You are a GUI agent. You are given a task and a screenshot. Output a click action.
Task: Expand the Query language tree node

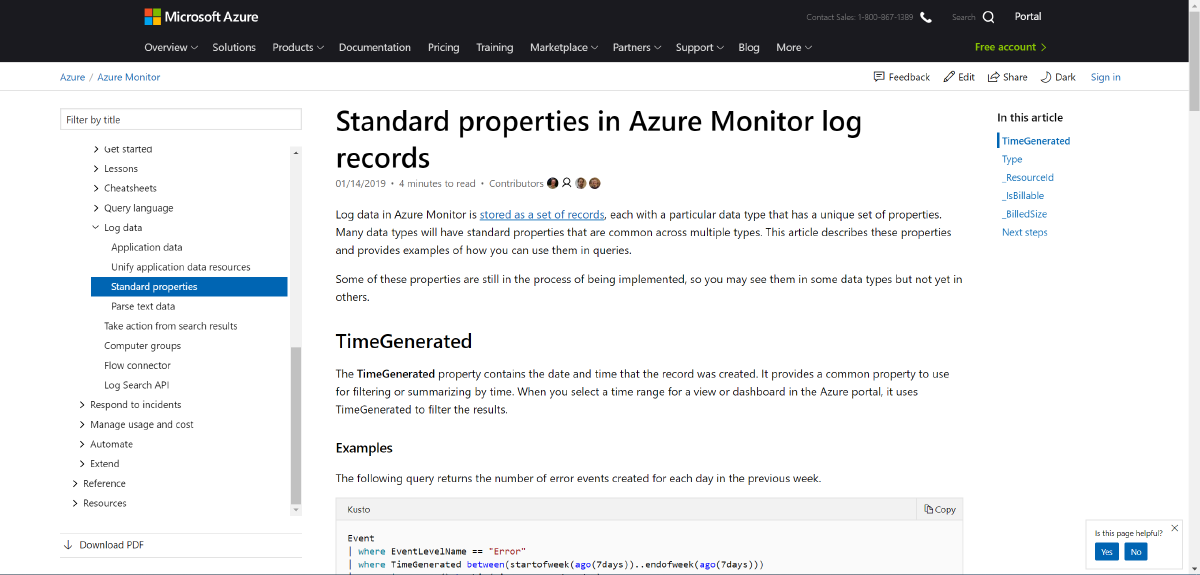pos(96,208)
